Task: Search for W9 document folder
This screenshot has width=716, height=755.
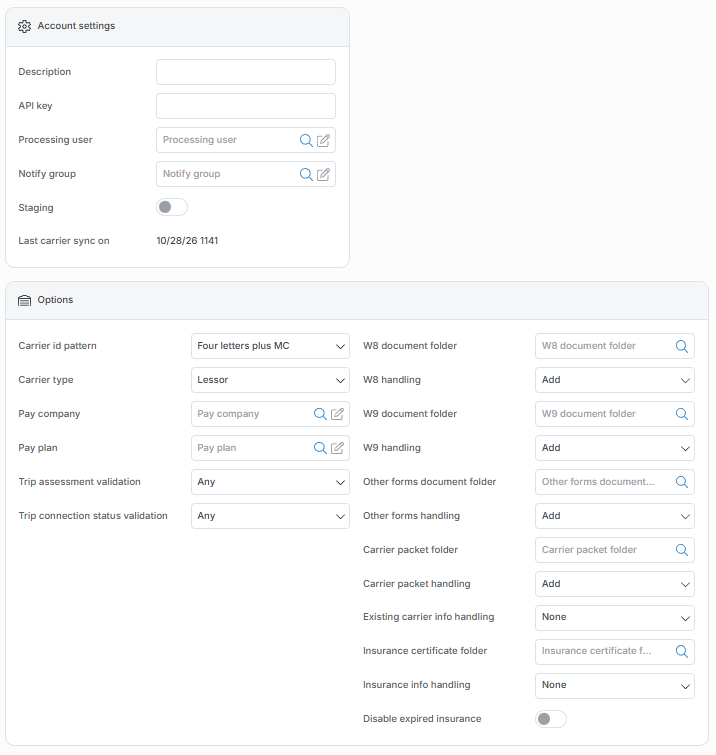Action: (x=682, y=414)
